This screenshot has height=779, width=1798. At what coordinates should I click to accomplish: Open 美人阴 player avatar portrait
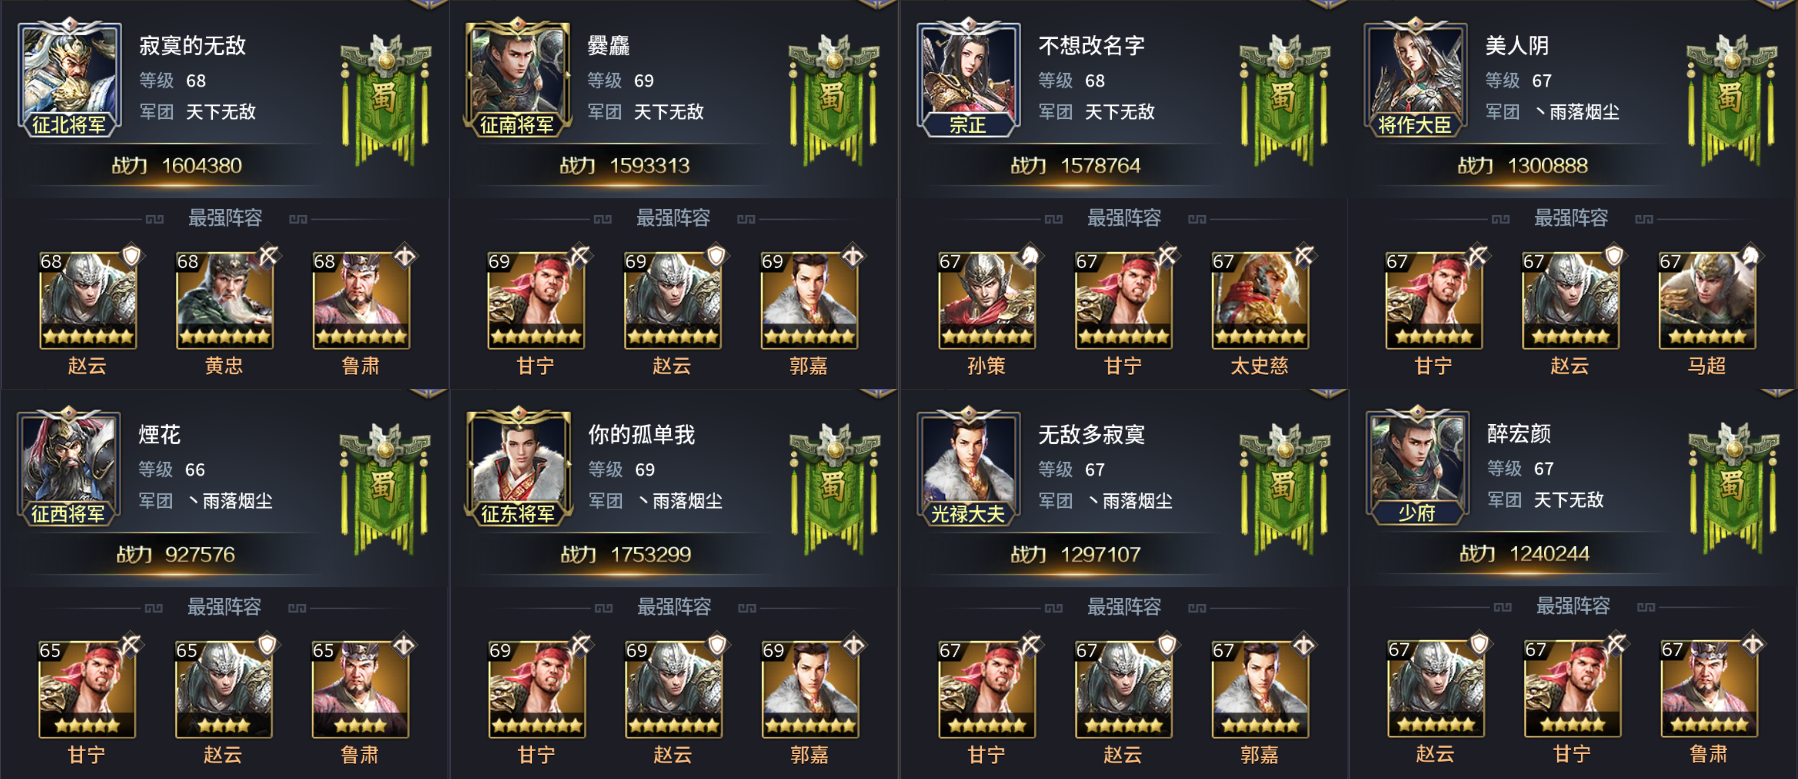coord(1414,78)
